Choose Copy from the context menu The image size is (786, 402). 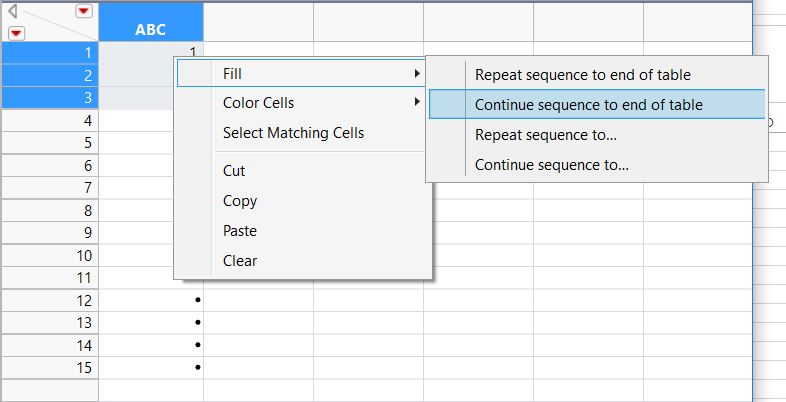point(240,201)
